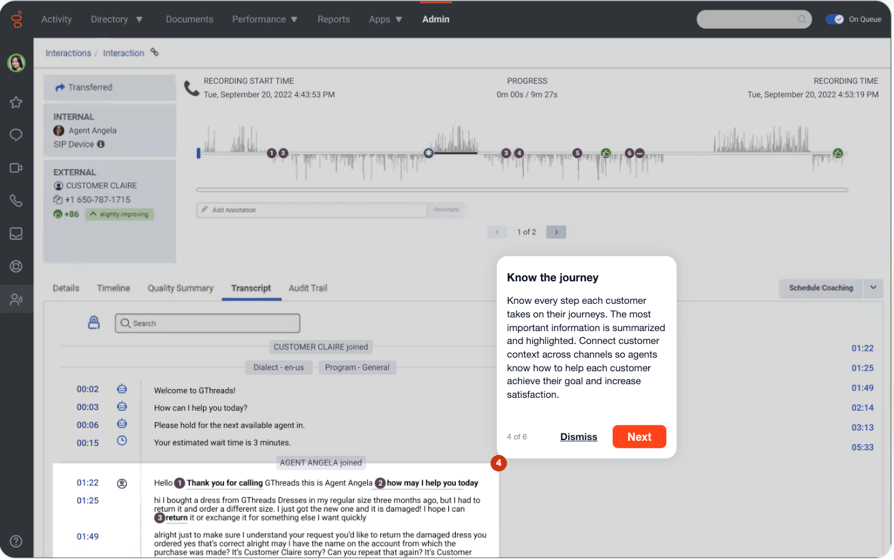The image size is (894, 560).
Task: Click the bot icon at 00:02
Action: point(122,389)
